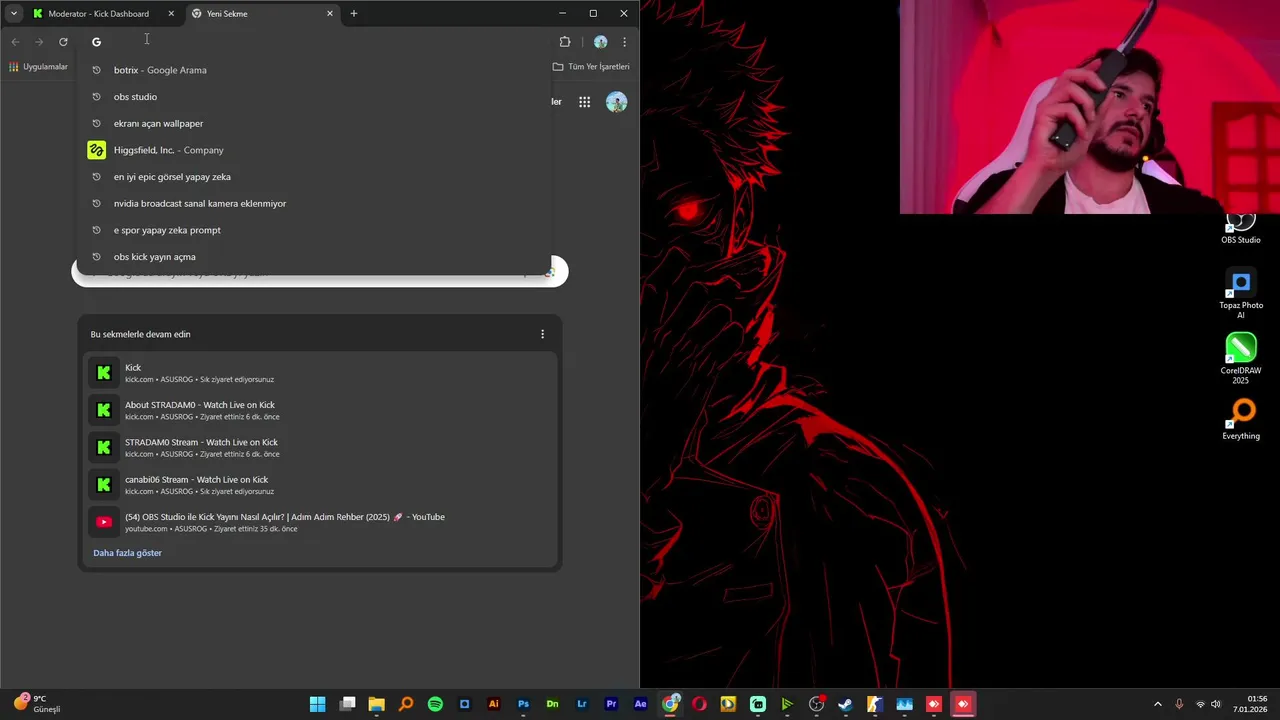
Task: Open Everything desktop shortcut
Action: [x=1241, y=420]
